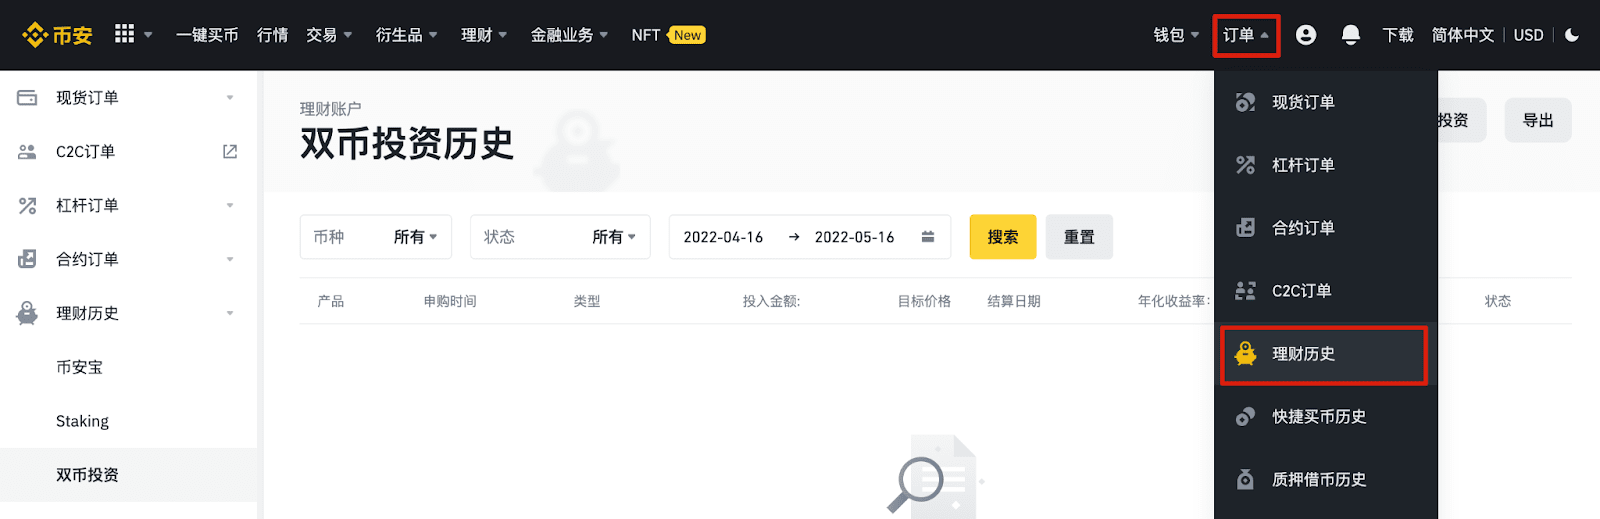Screen dimensions: 1600x519
Task: Click 目标价格 column header
Action: 924,301
